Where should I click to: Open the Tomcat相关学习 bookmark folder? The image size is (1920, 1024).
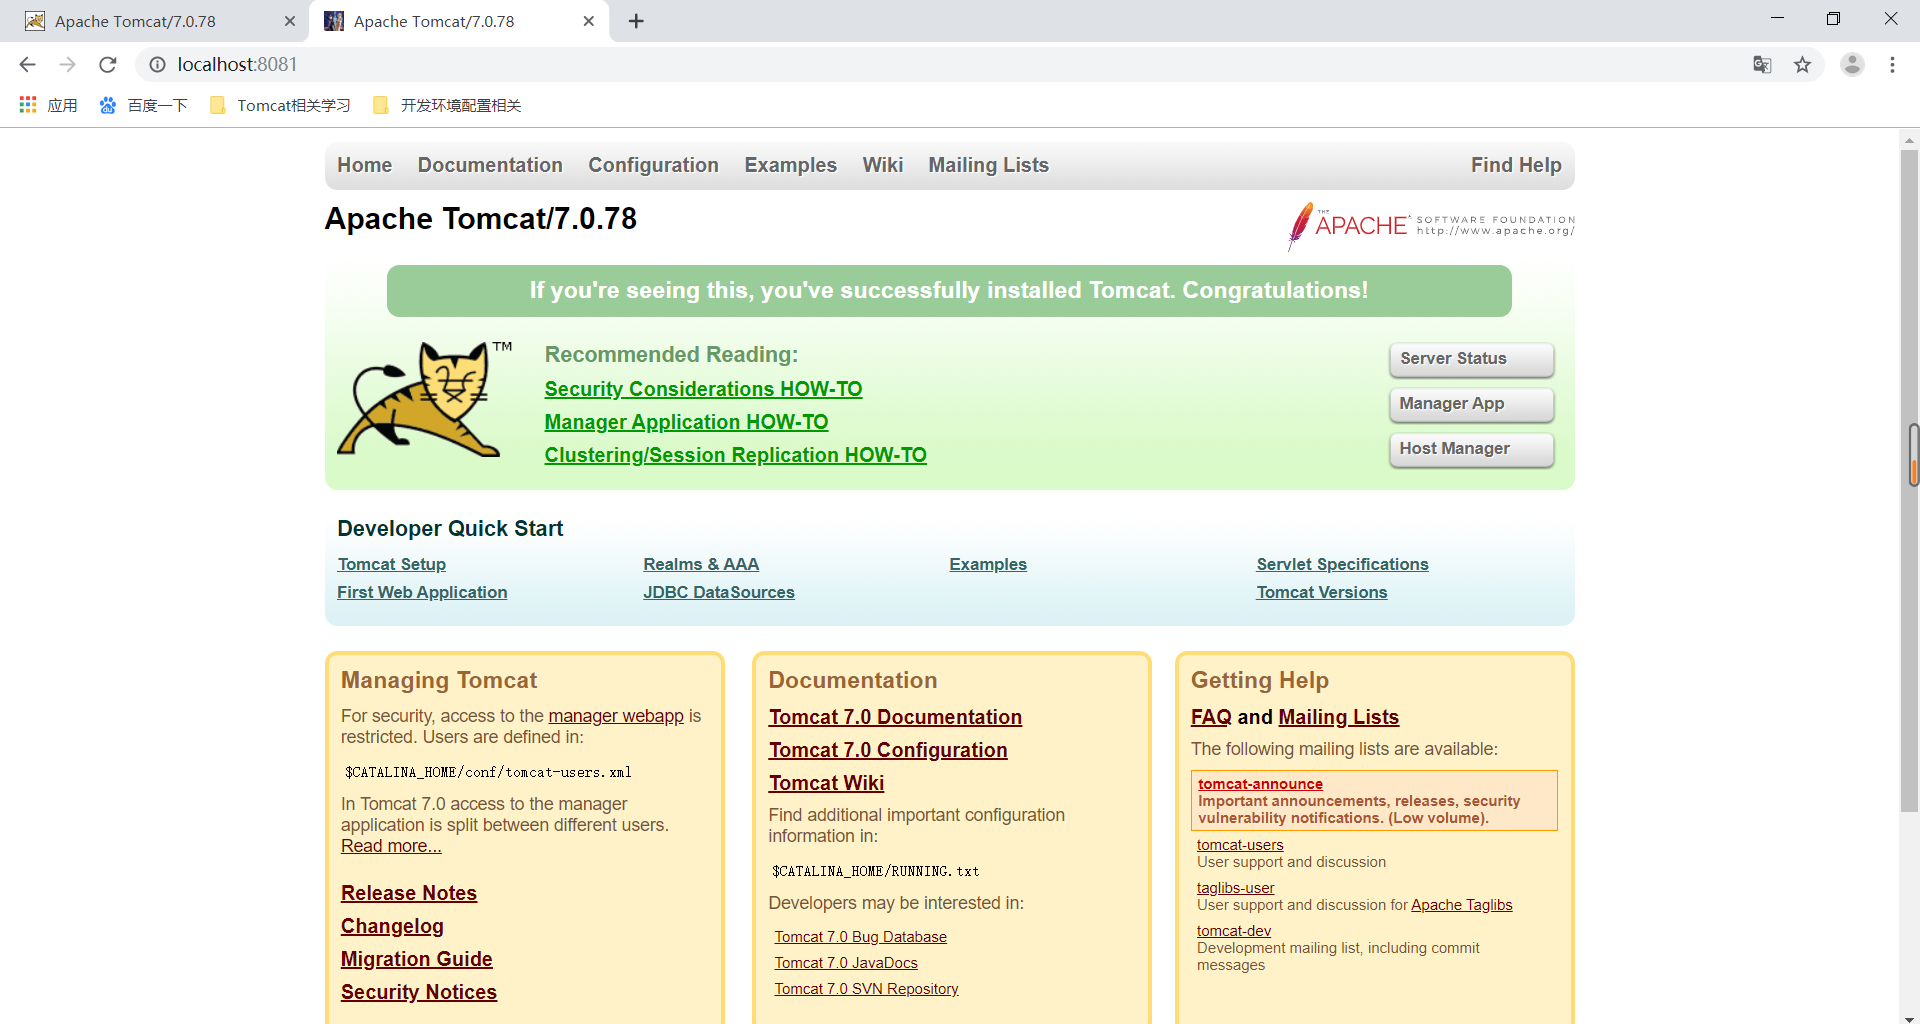pyautogui.click(x=281, y=105)
